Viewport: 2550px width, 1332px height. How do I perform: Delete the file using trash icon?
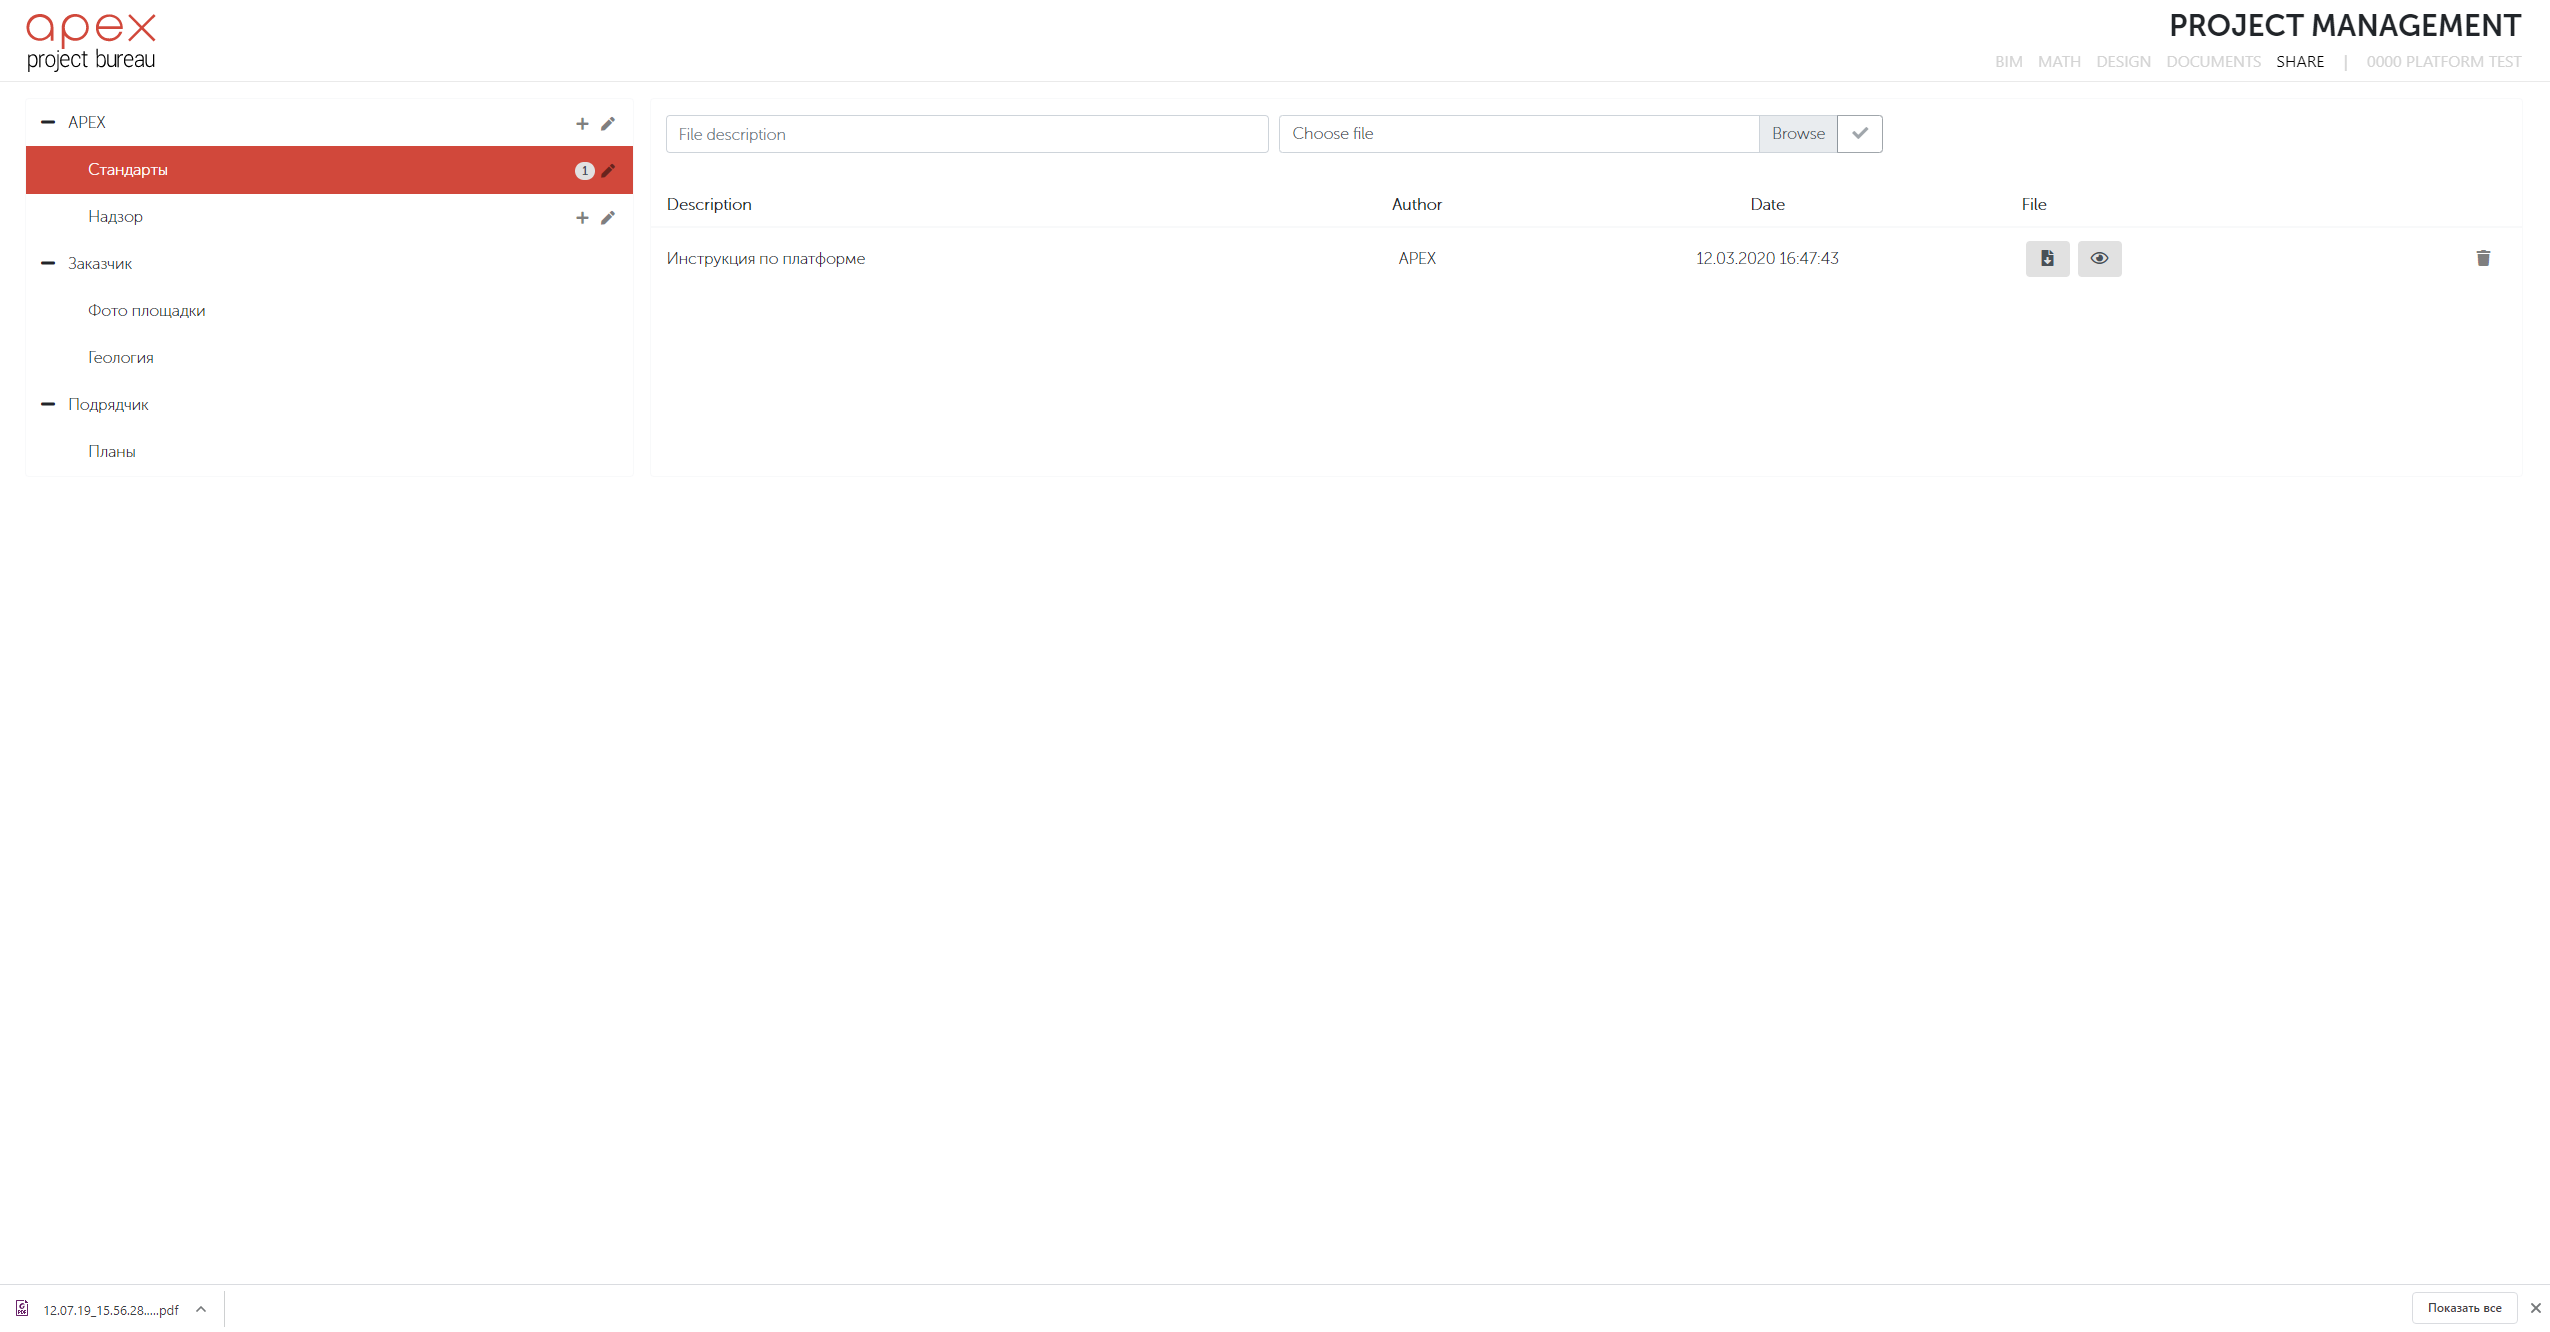[2483, 259]
